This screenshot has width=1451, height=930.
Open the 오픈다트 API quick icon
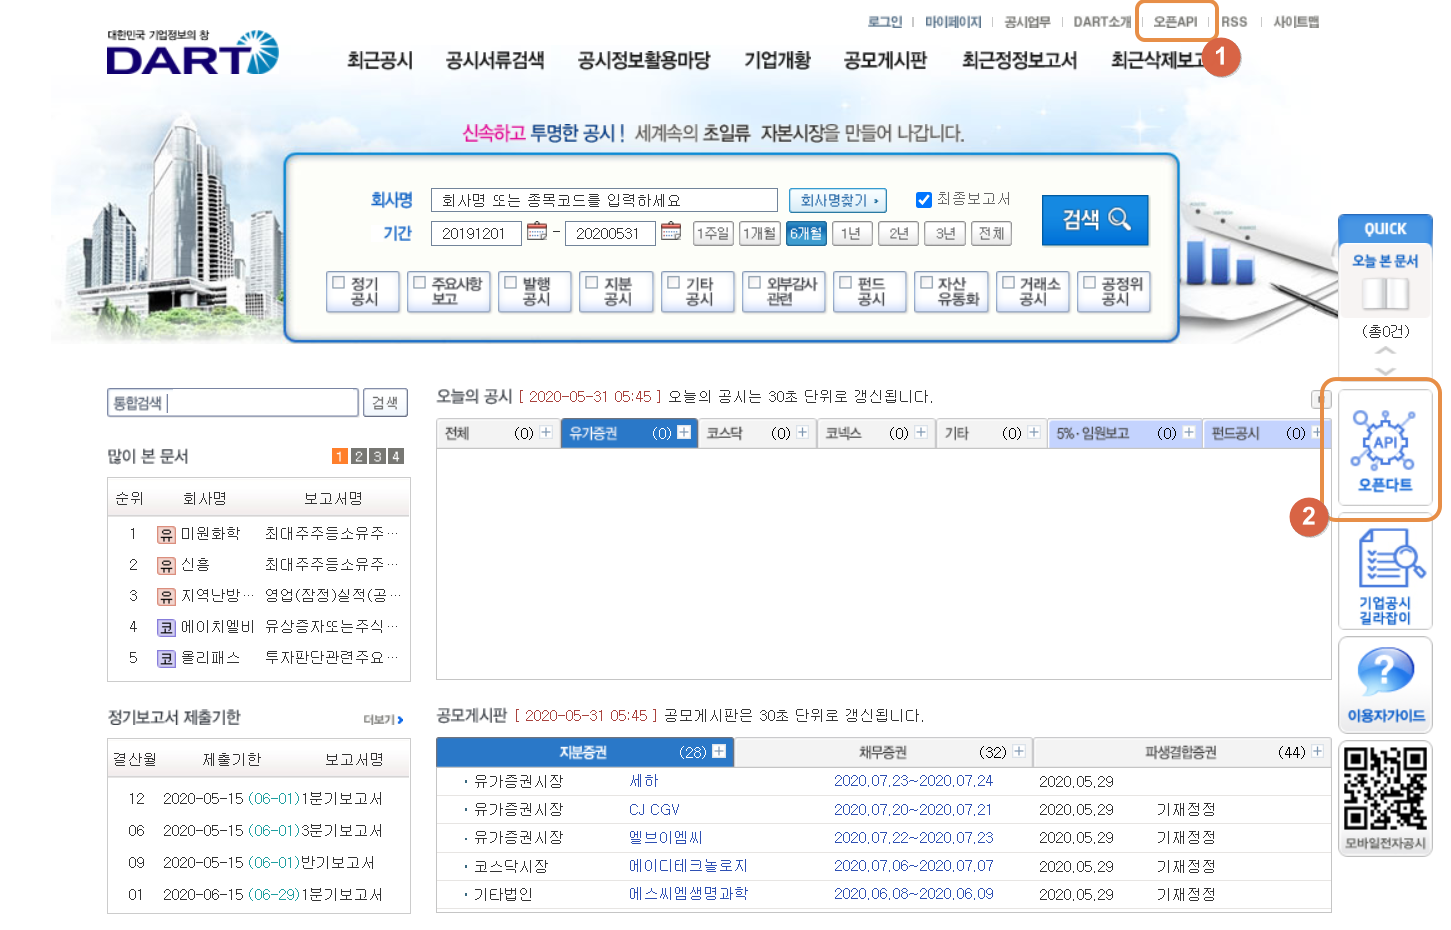[x=1385, y=450]
